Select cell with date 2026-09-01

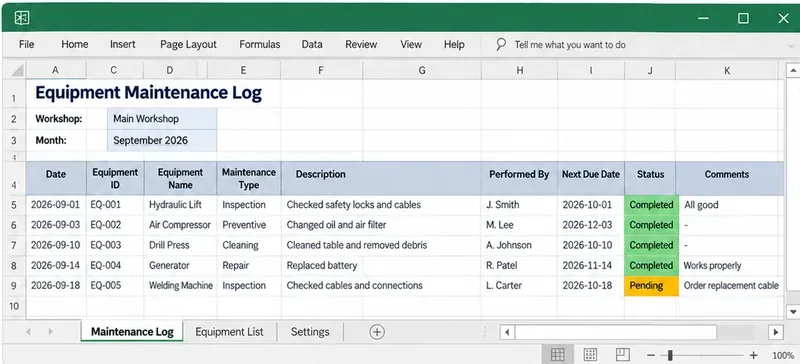click(x=56, y=205)
